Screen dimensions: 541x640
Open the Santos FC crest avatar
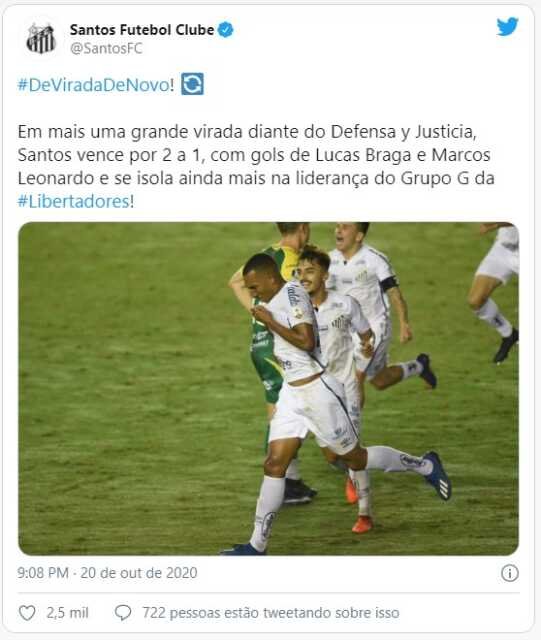[x=41, y=38]
